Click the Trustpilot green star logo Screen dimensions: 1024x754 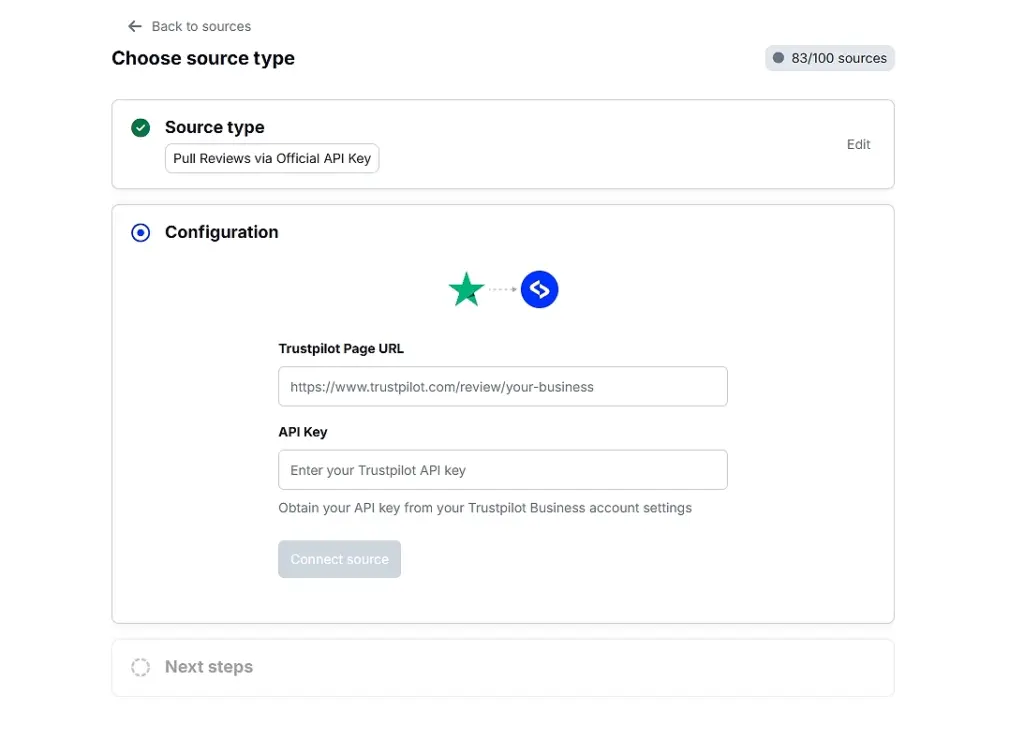coord(466,288)
